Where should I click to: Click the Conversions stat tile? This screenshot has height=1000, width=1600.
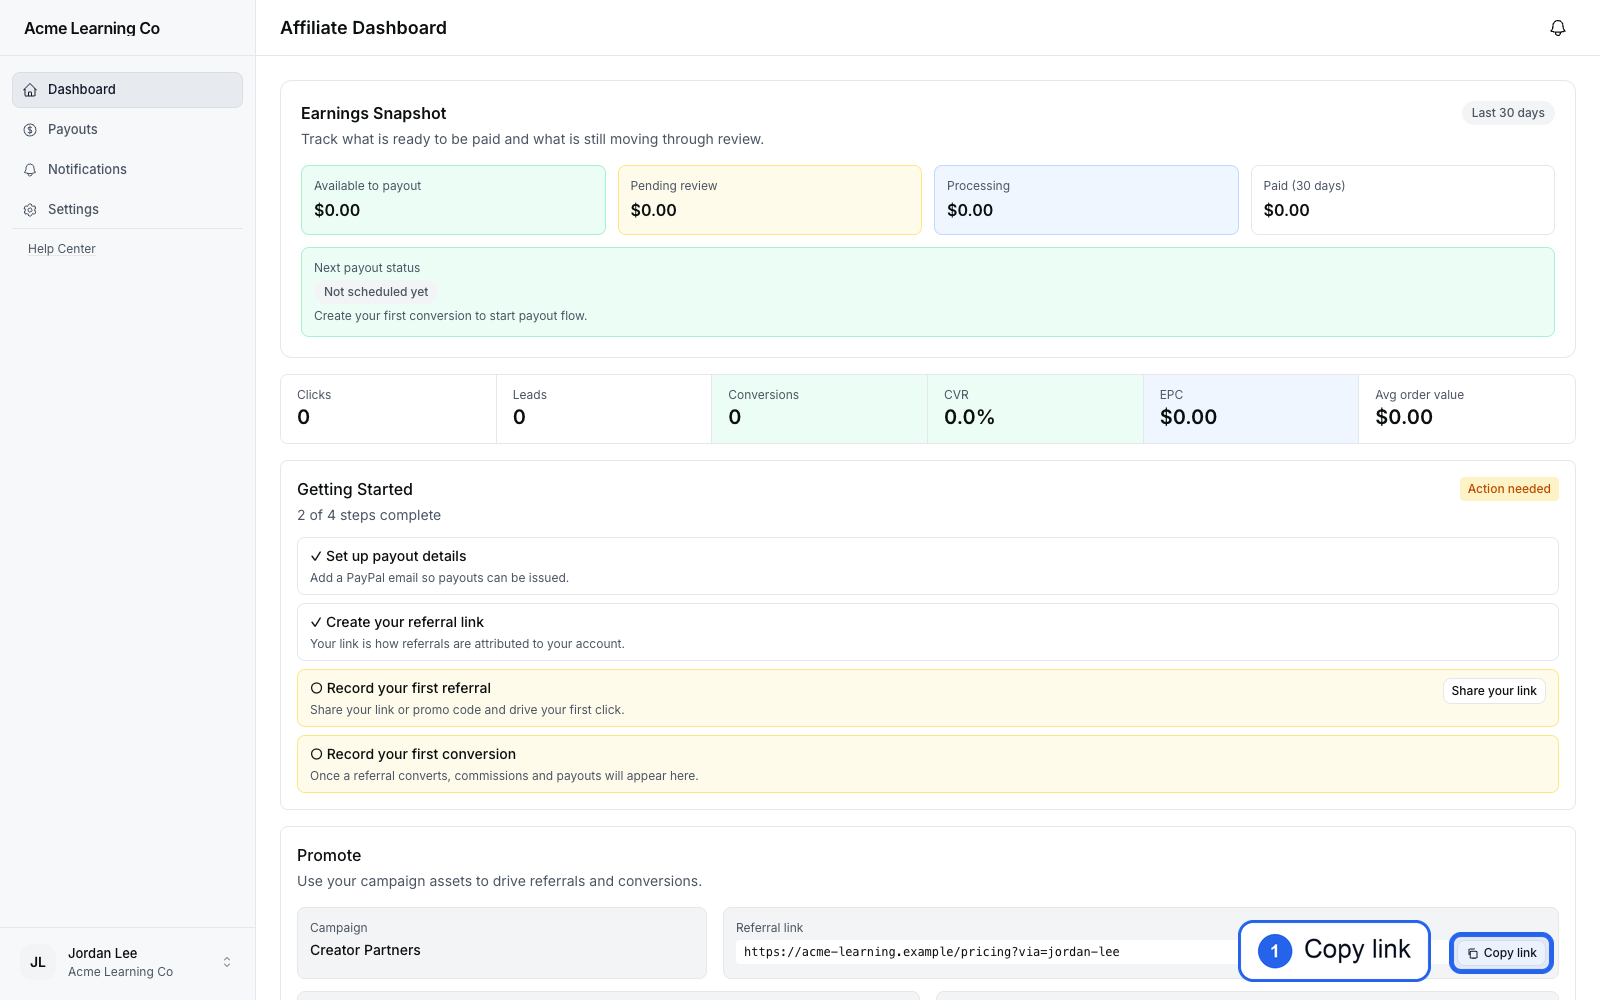click(820, 409)
